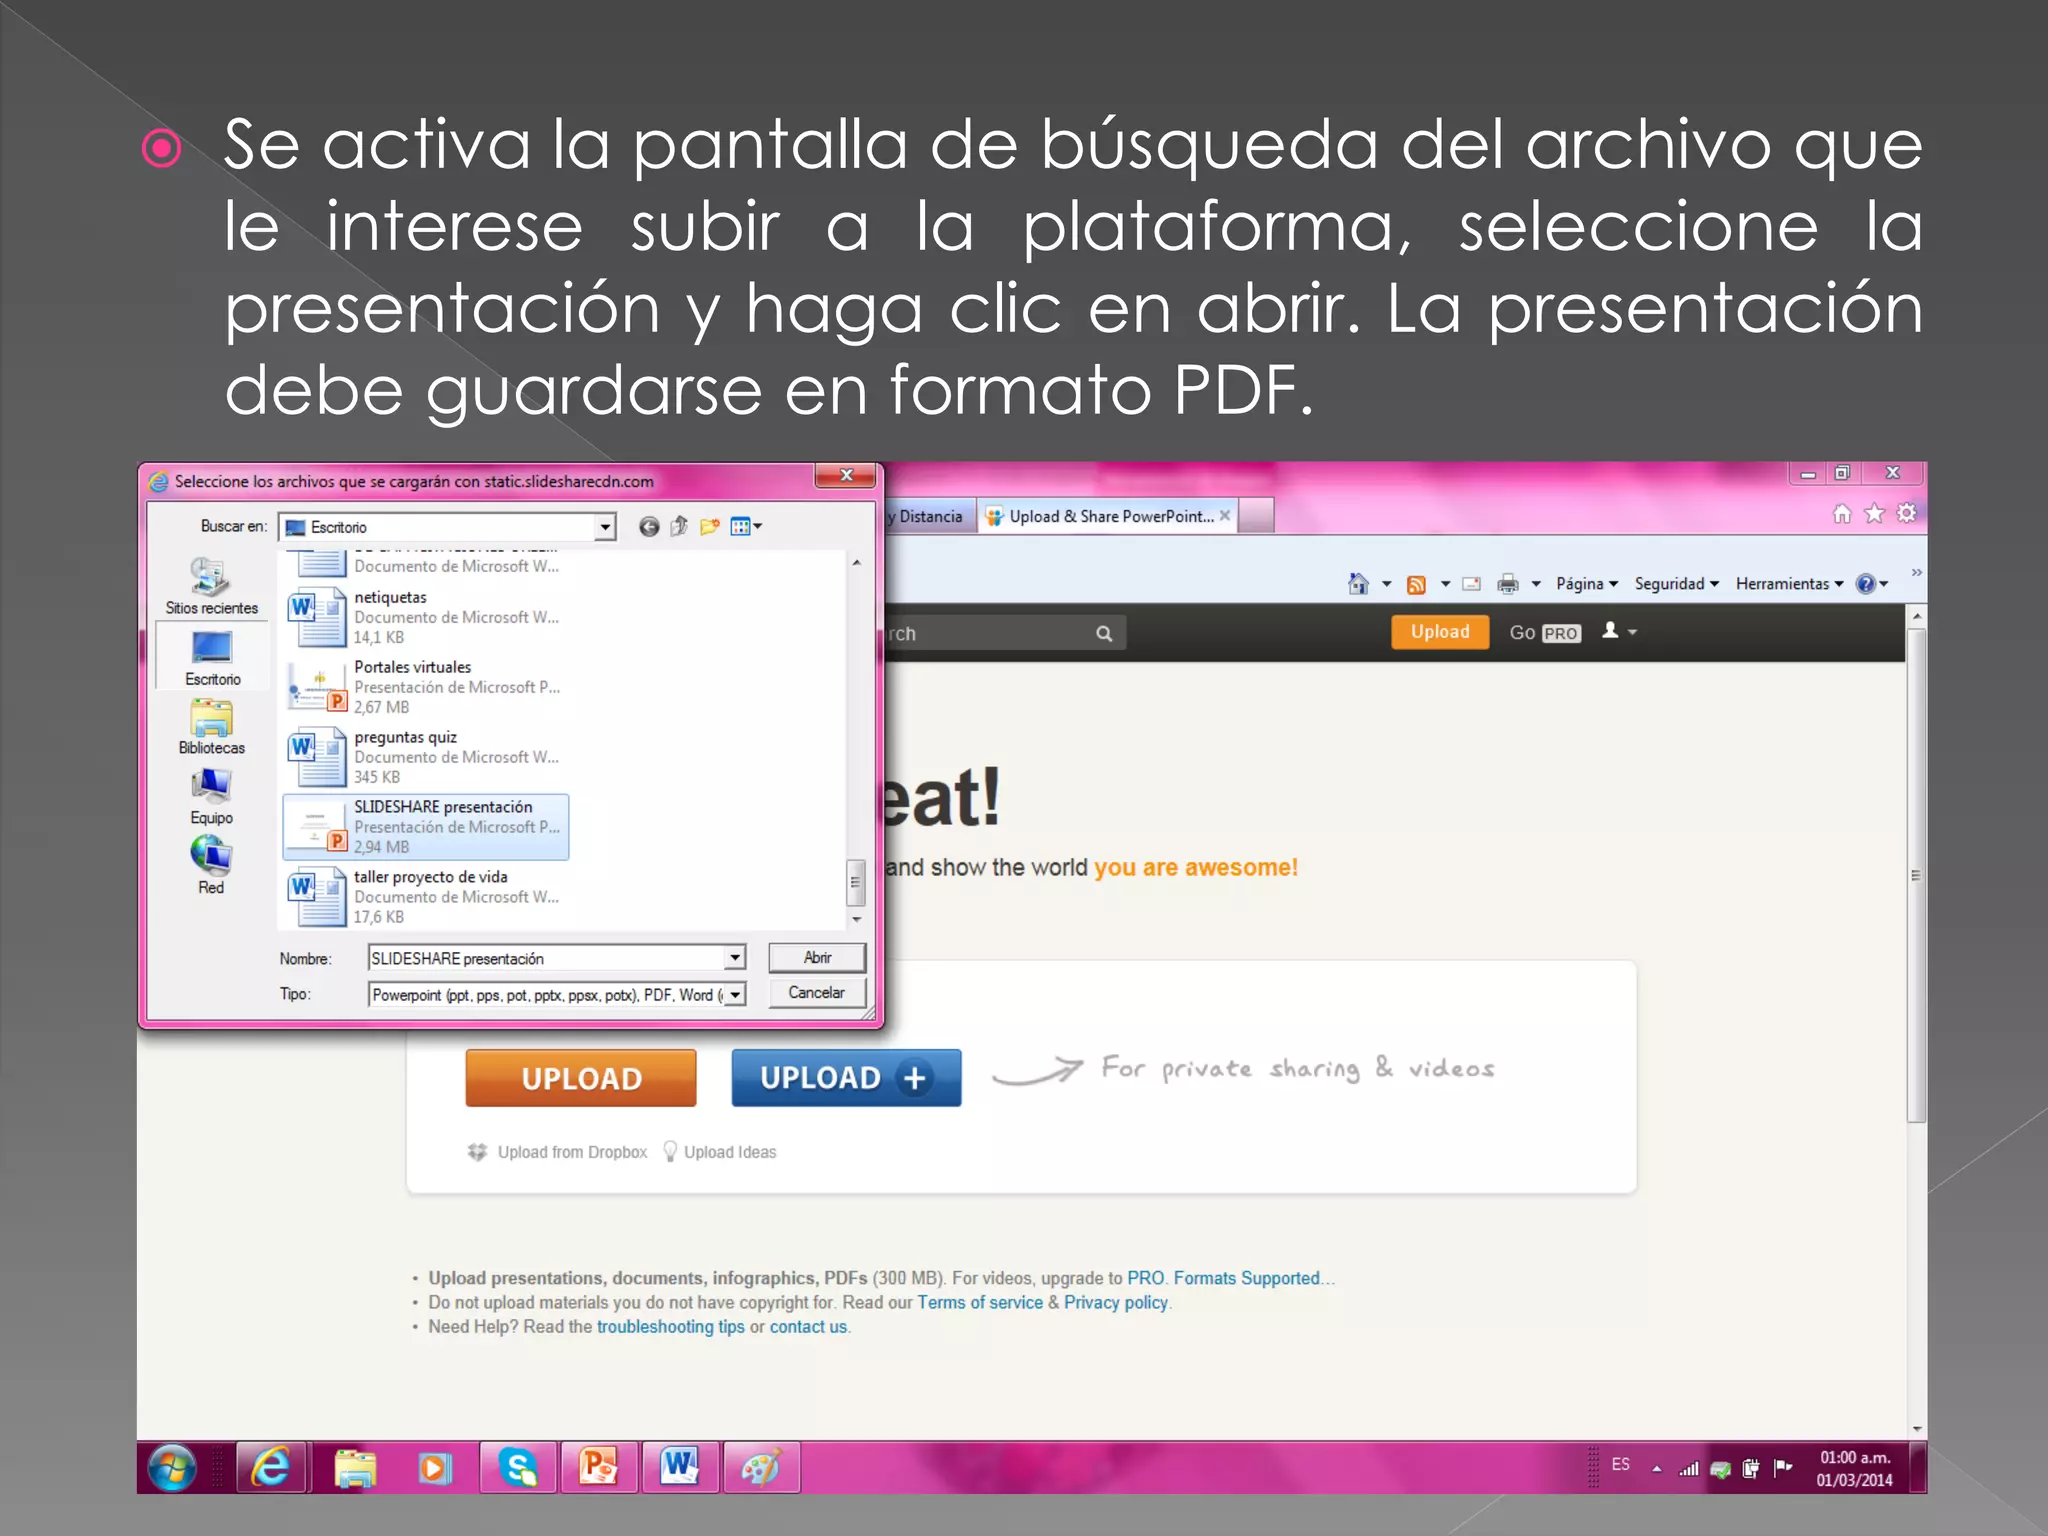Open Word from taskbar
Screen dimensions: 2048x1536
[x=680, y=1468]
